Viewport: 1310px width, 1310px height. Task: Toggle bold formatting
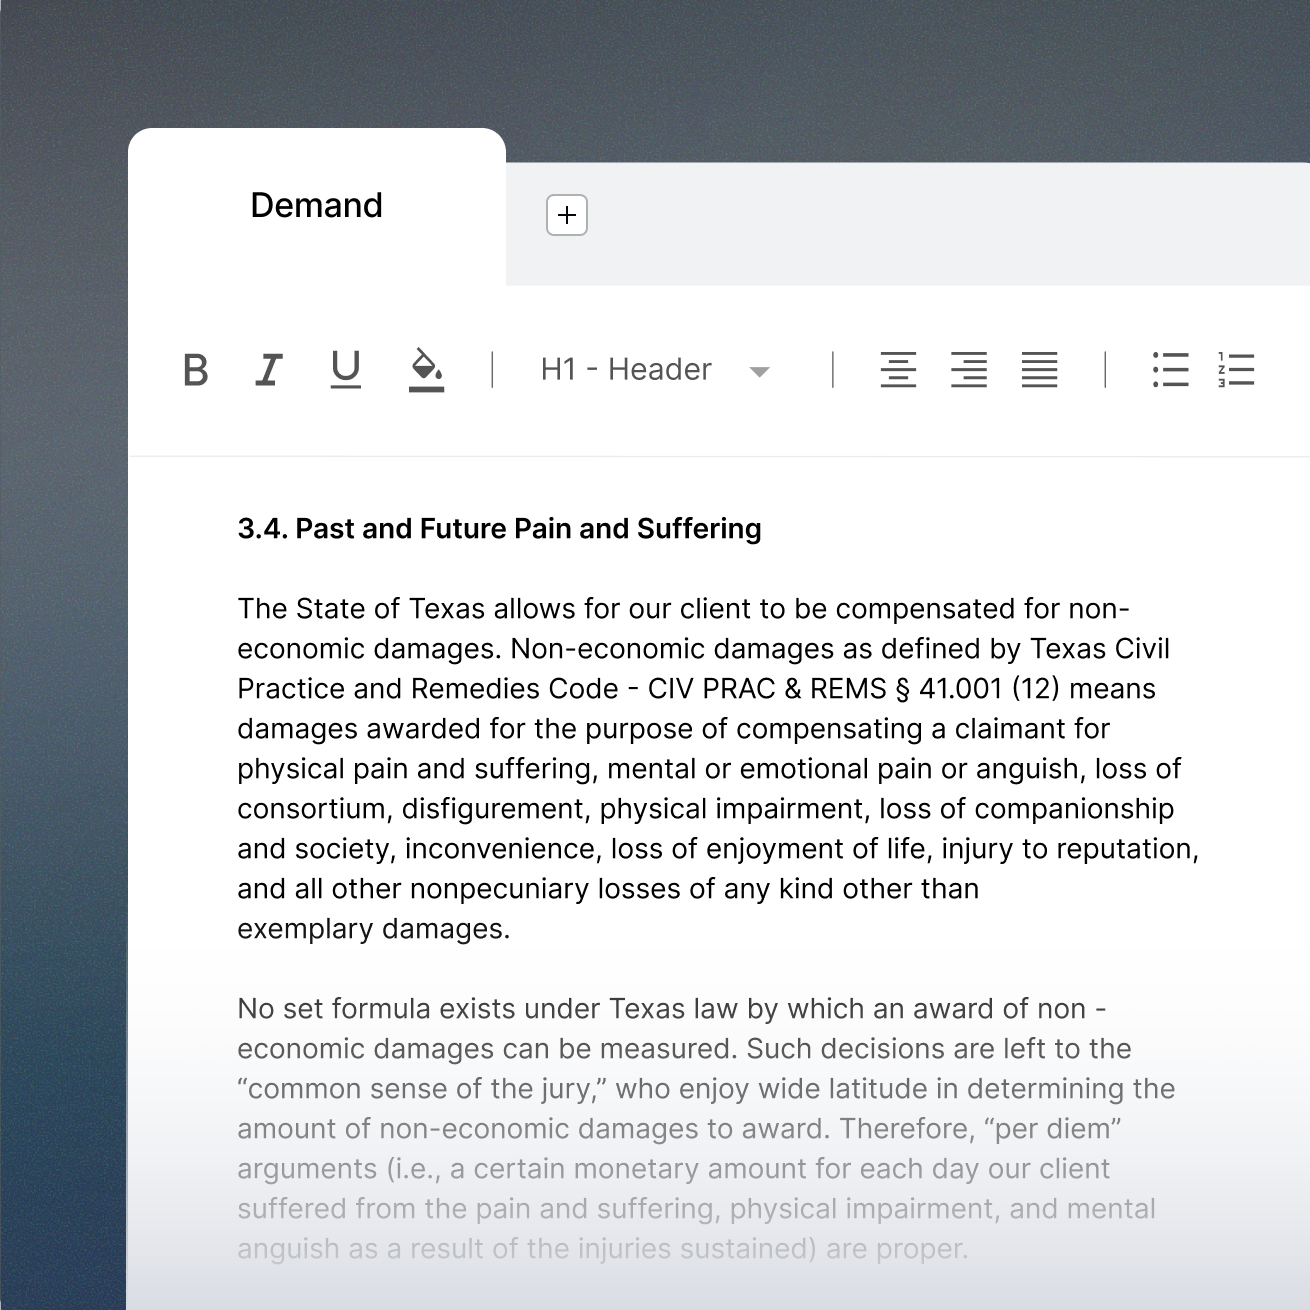pyautogui.click(x=196, y=370)
